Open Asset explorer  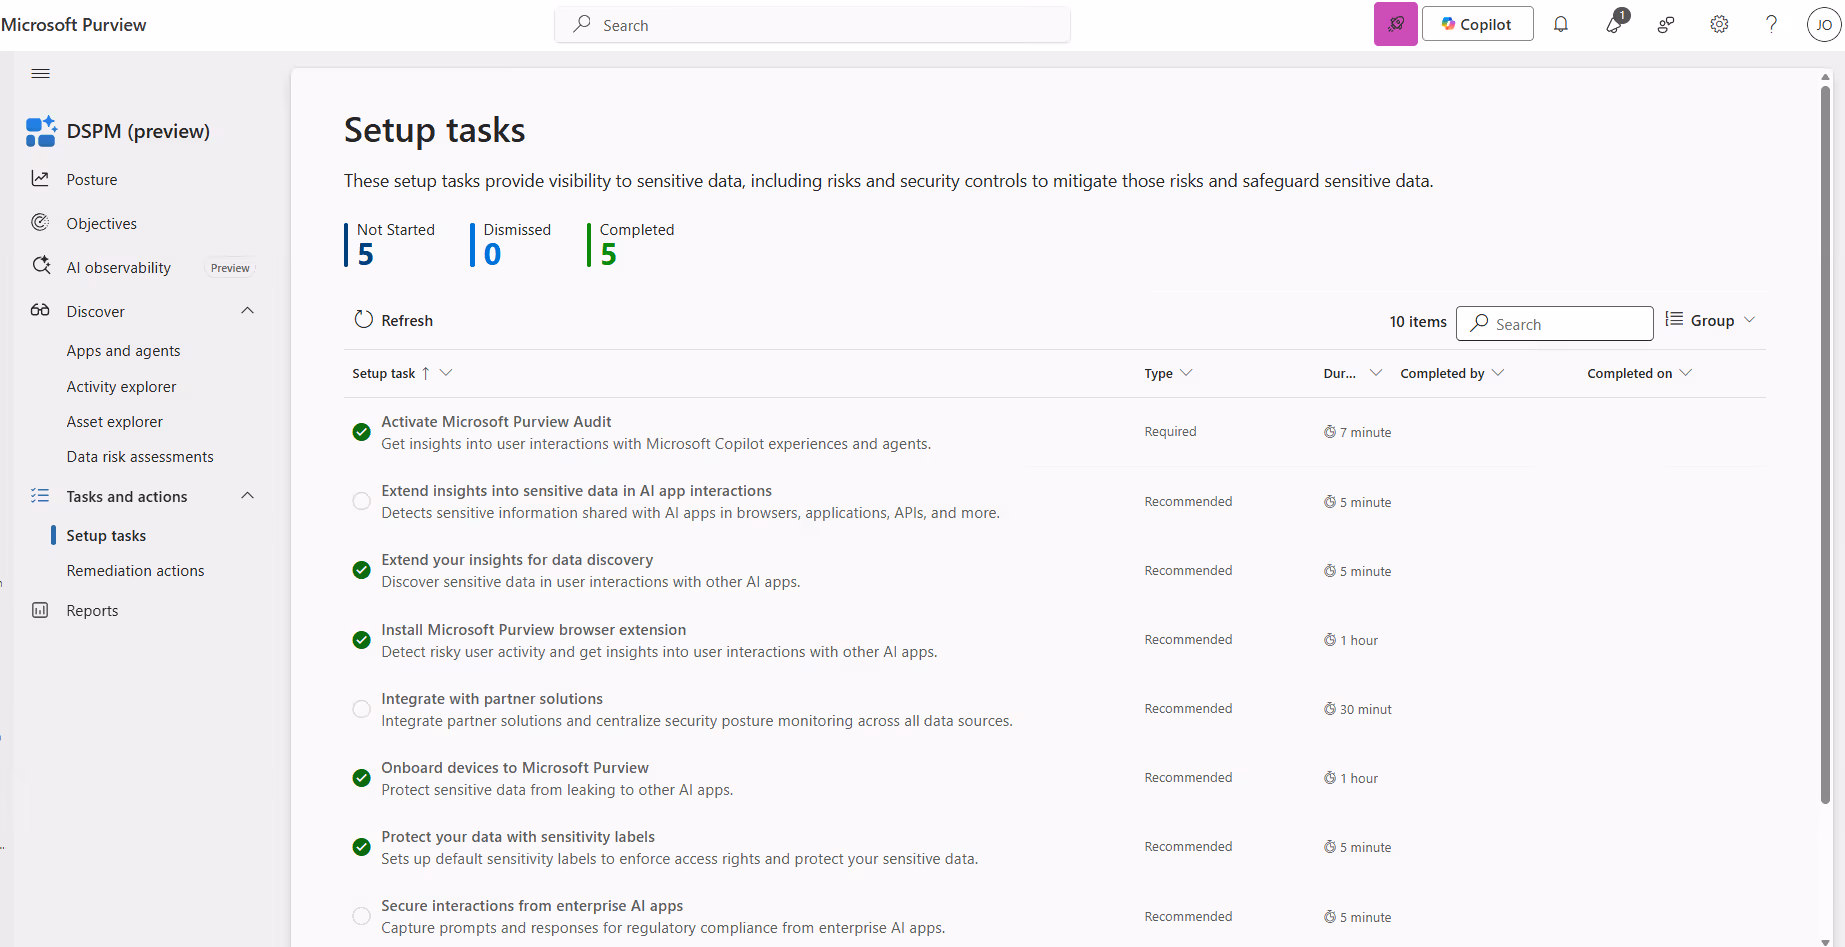point(114,421)
